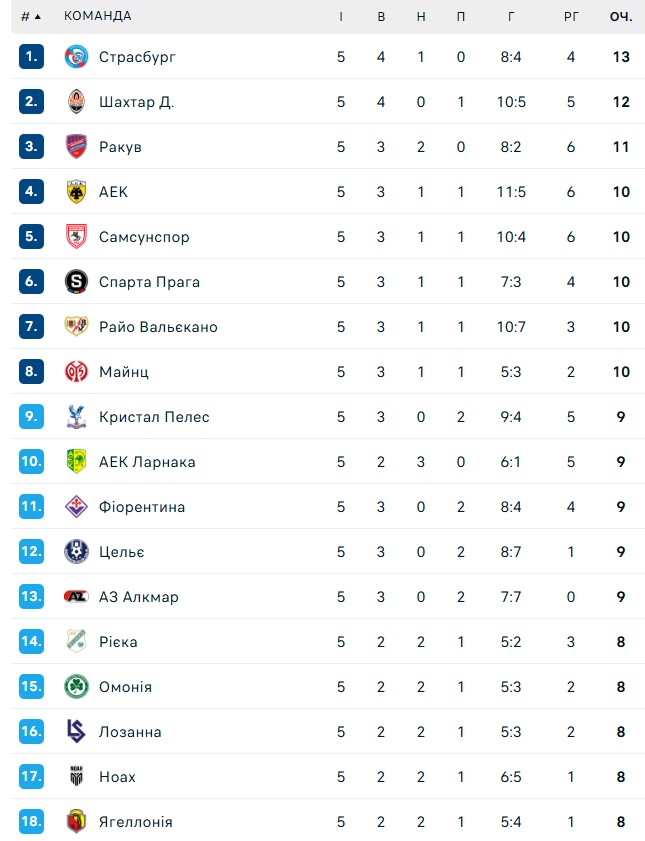Click the Lausanne club logo
This screenshot has width=645, height=841.
point(76,732)
